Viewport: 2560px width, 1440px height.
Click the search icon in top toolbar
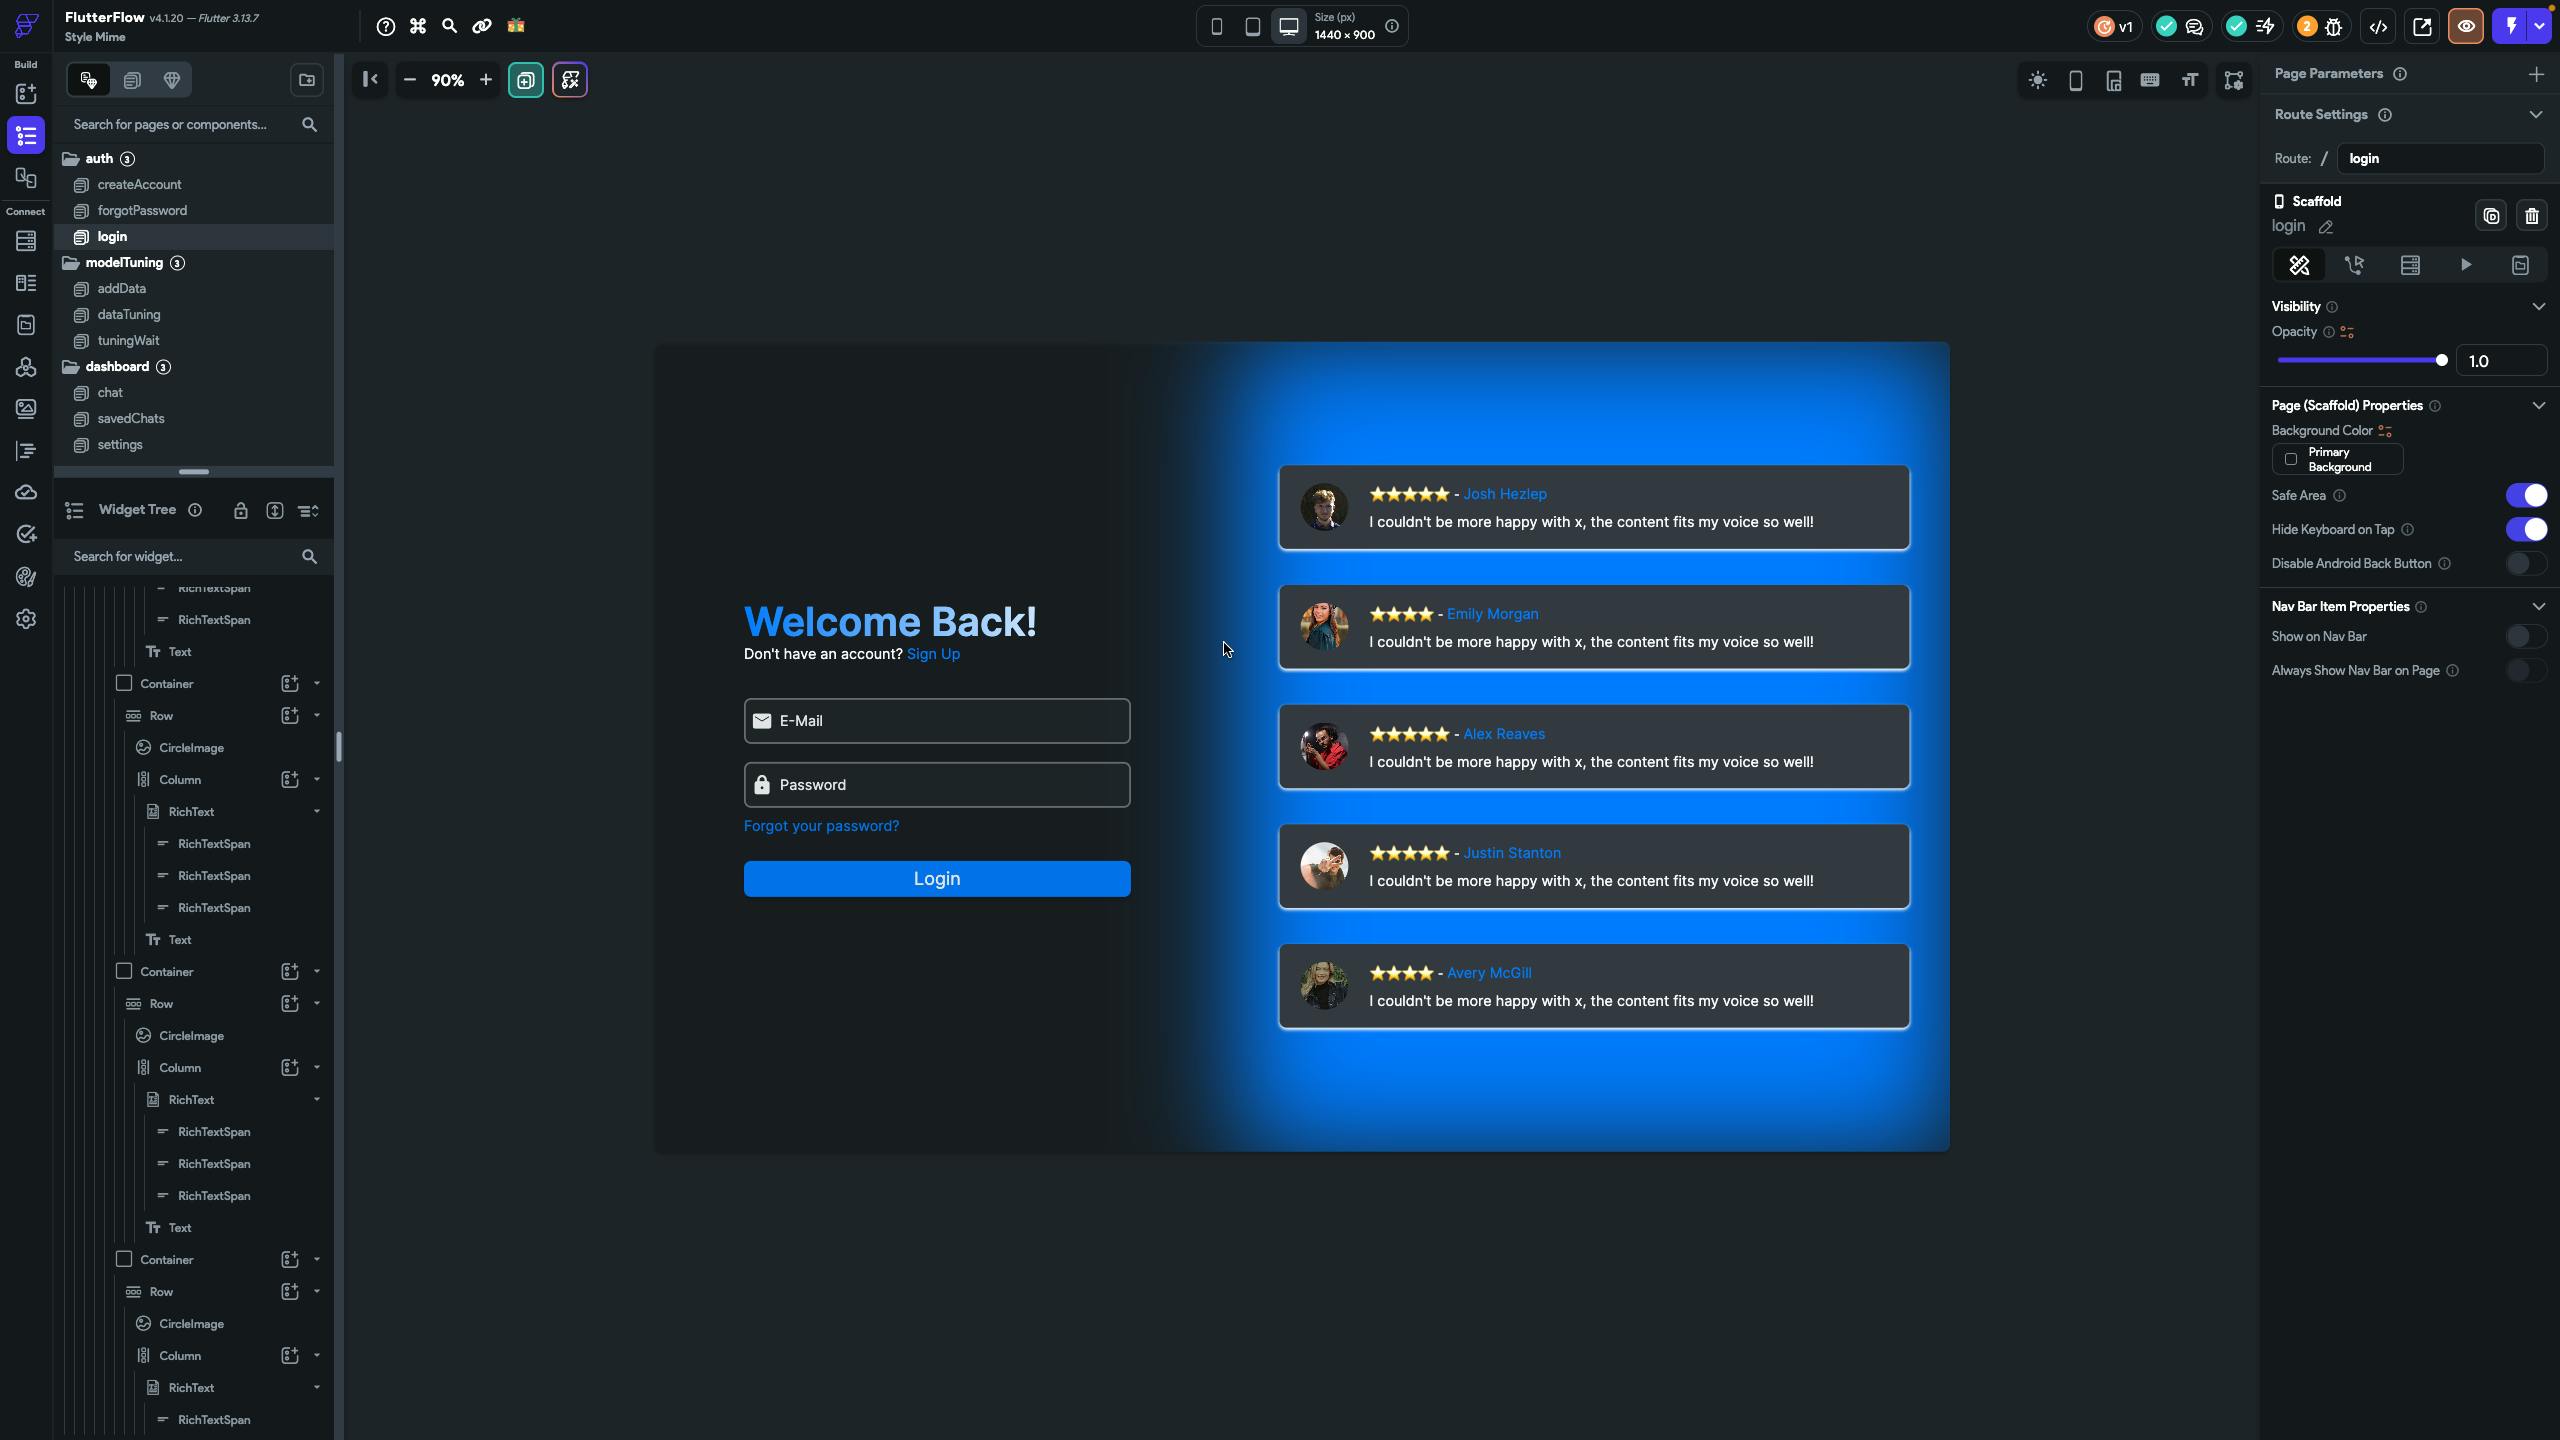coord(449,27)
